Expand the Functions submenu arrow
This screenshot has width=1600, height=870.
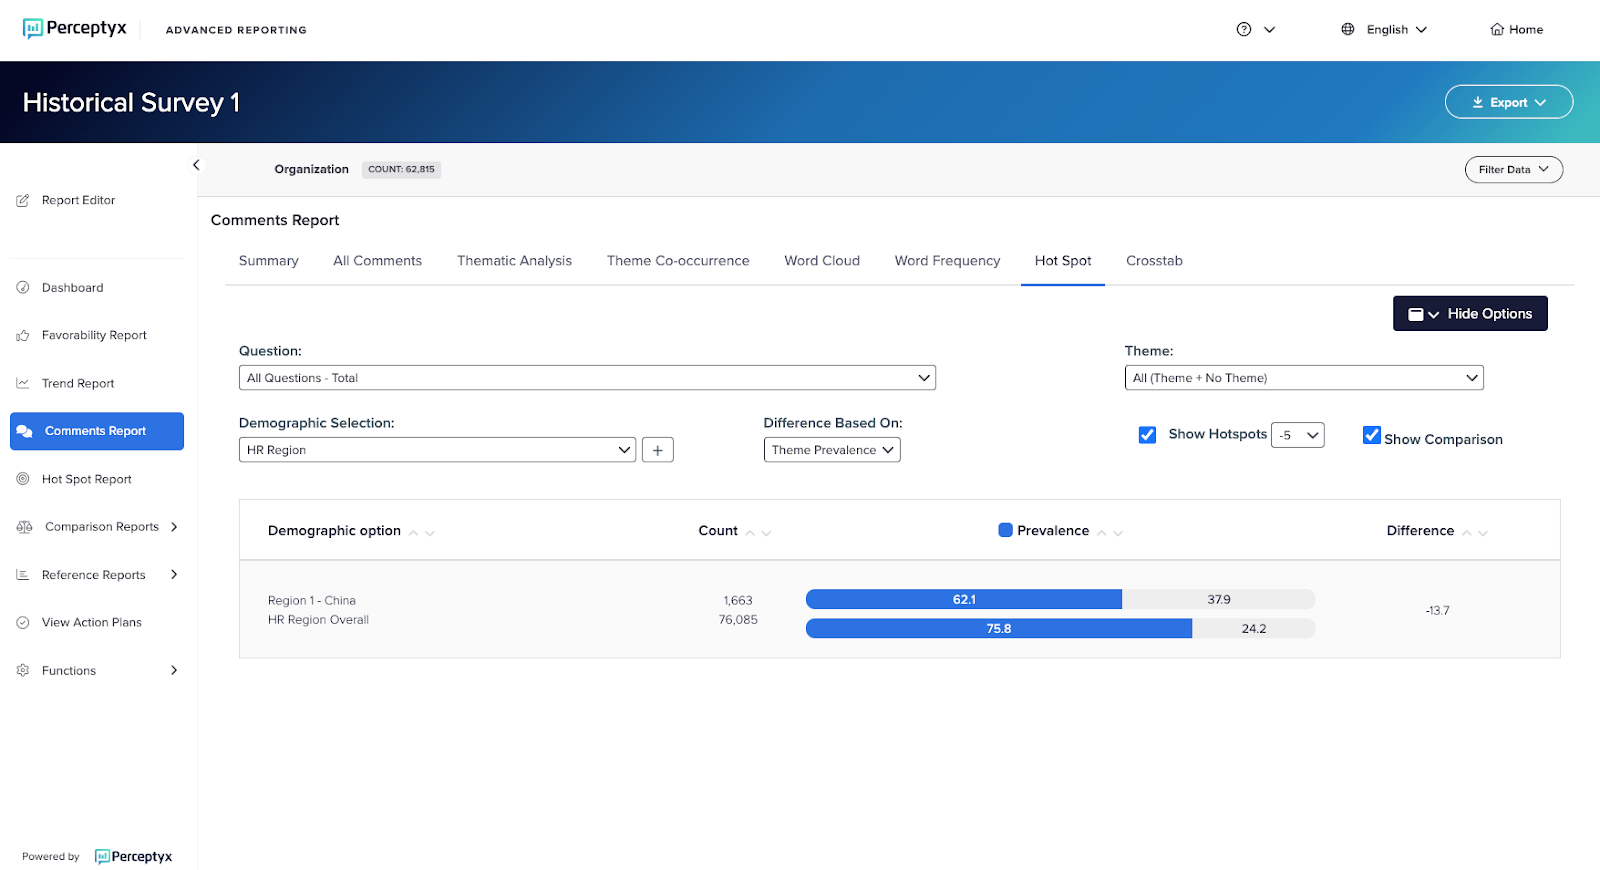174,670
